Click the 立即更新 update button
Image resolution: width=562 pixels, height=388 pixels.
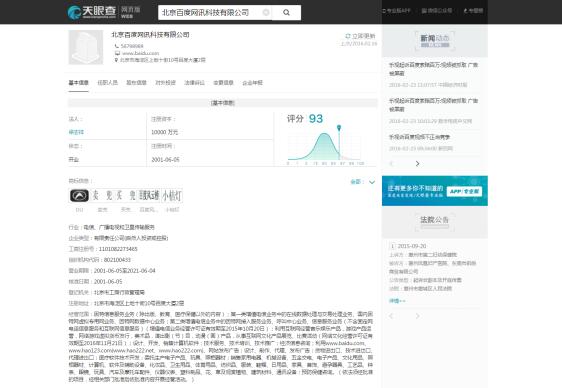point(360,36)
